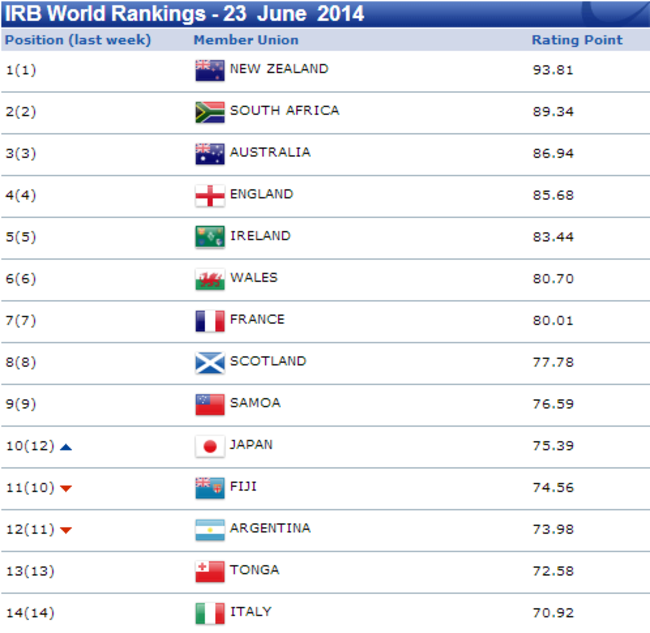This screenshot has width=650, height=633.
Task: Select rating value 70.92
Action: (553, 613)
